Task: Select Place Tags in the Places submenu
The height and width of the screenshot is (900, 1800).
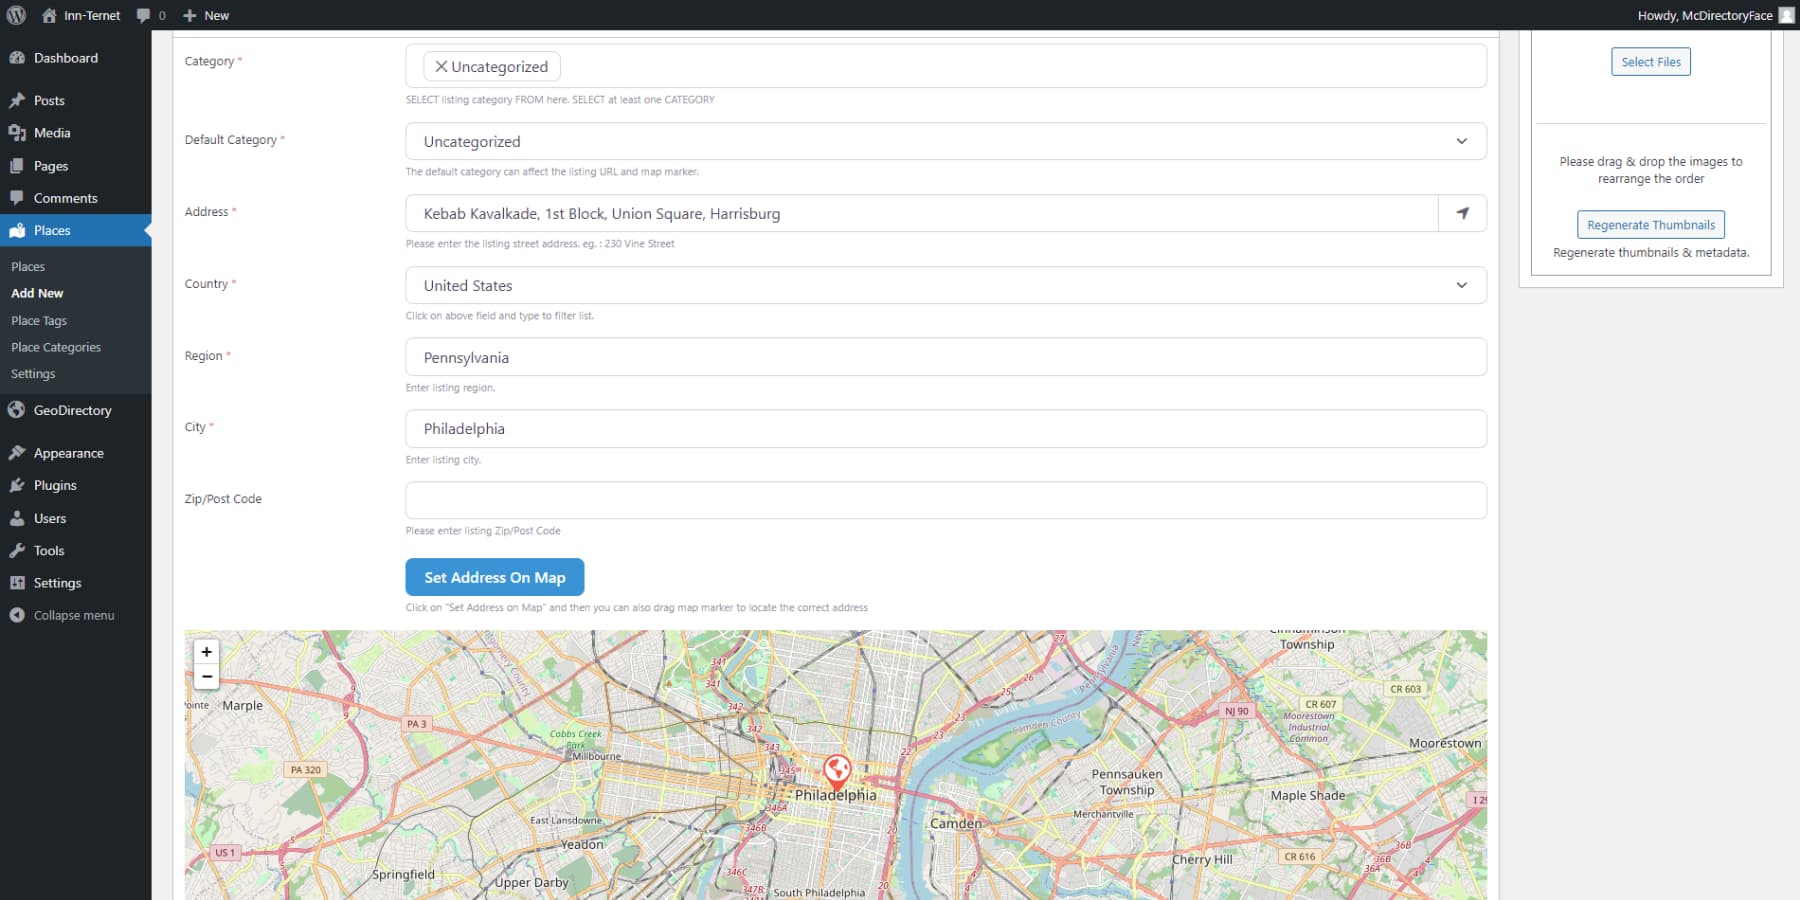Action: (x=39, y=320)
